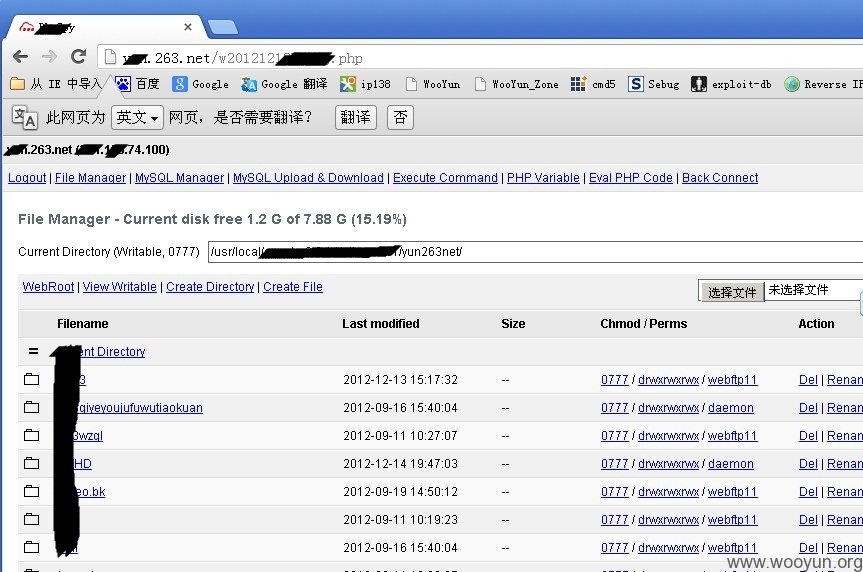Open the Eval PHP Code page
Screen dimensions: 863x572
pos(631,178)
